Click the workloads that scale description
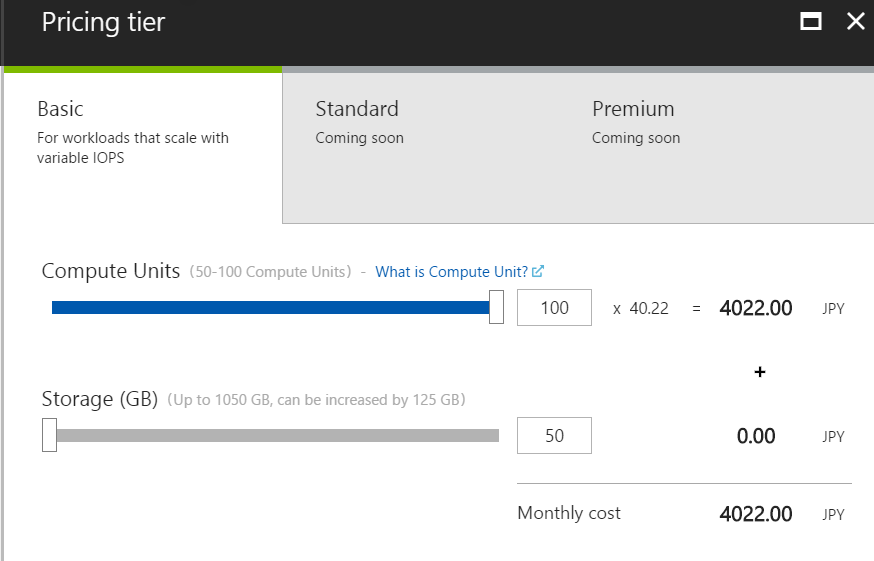The width and height of the screenshot is (874, 561). (x=133, y=148)
